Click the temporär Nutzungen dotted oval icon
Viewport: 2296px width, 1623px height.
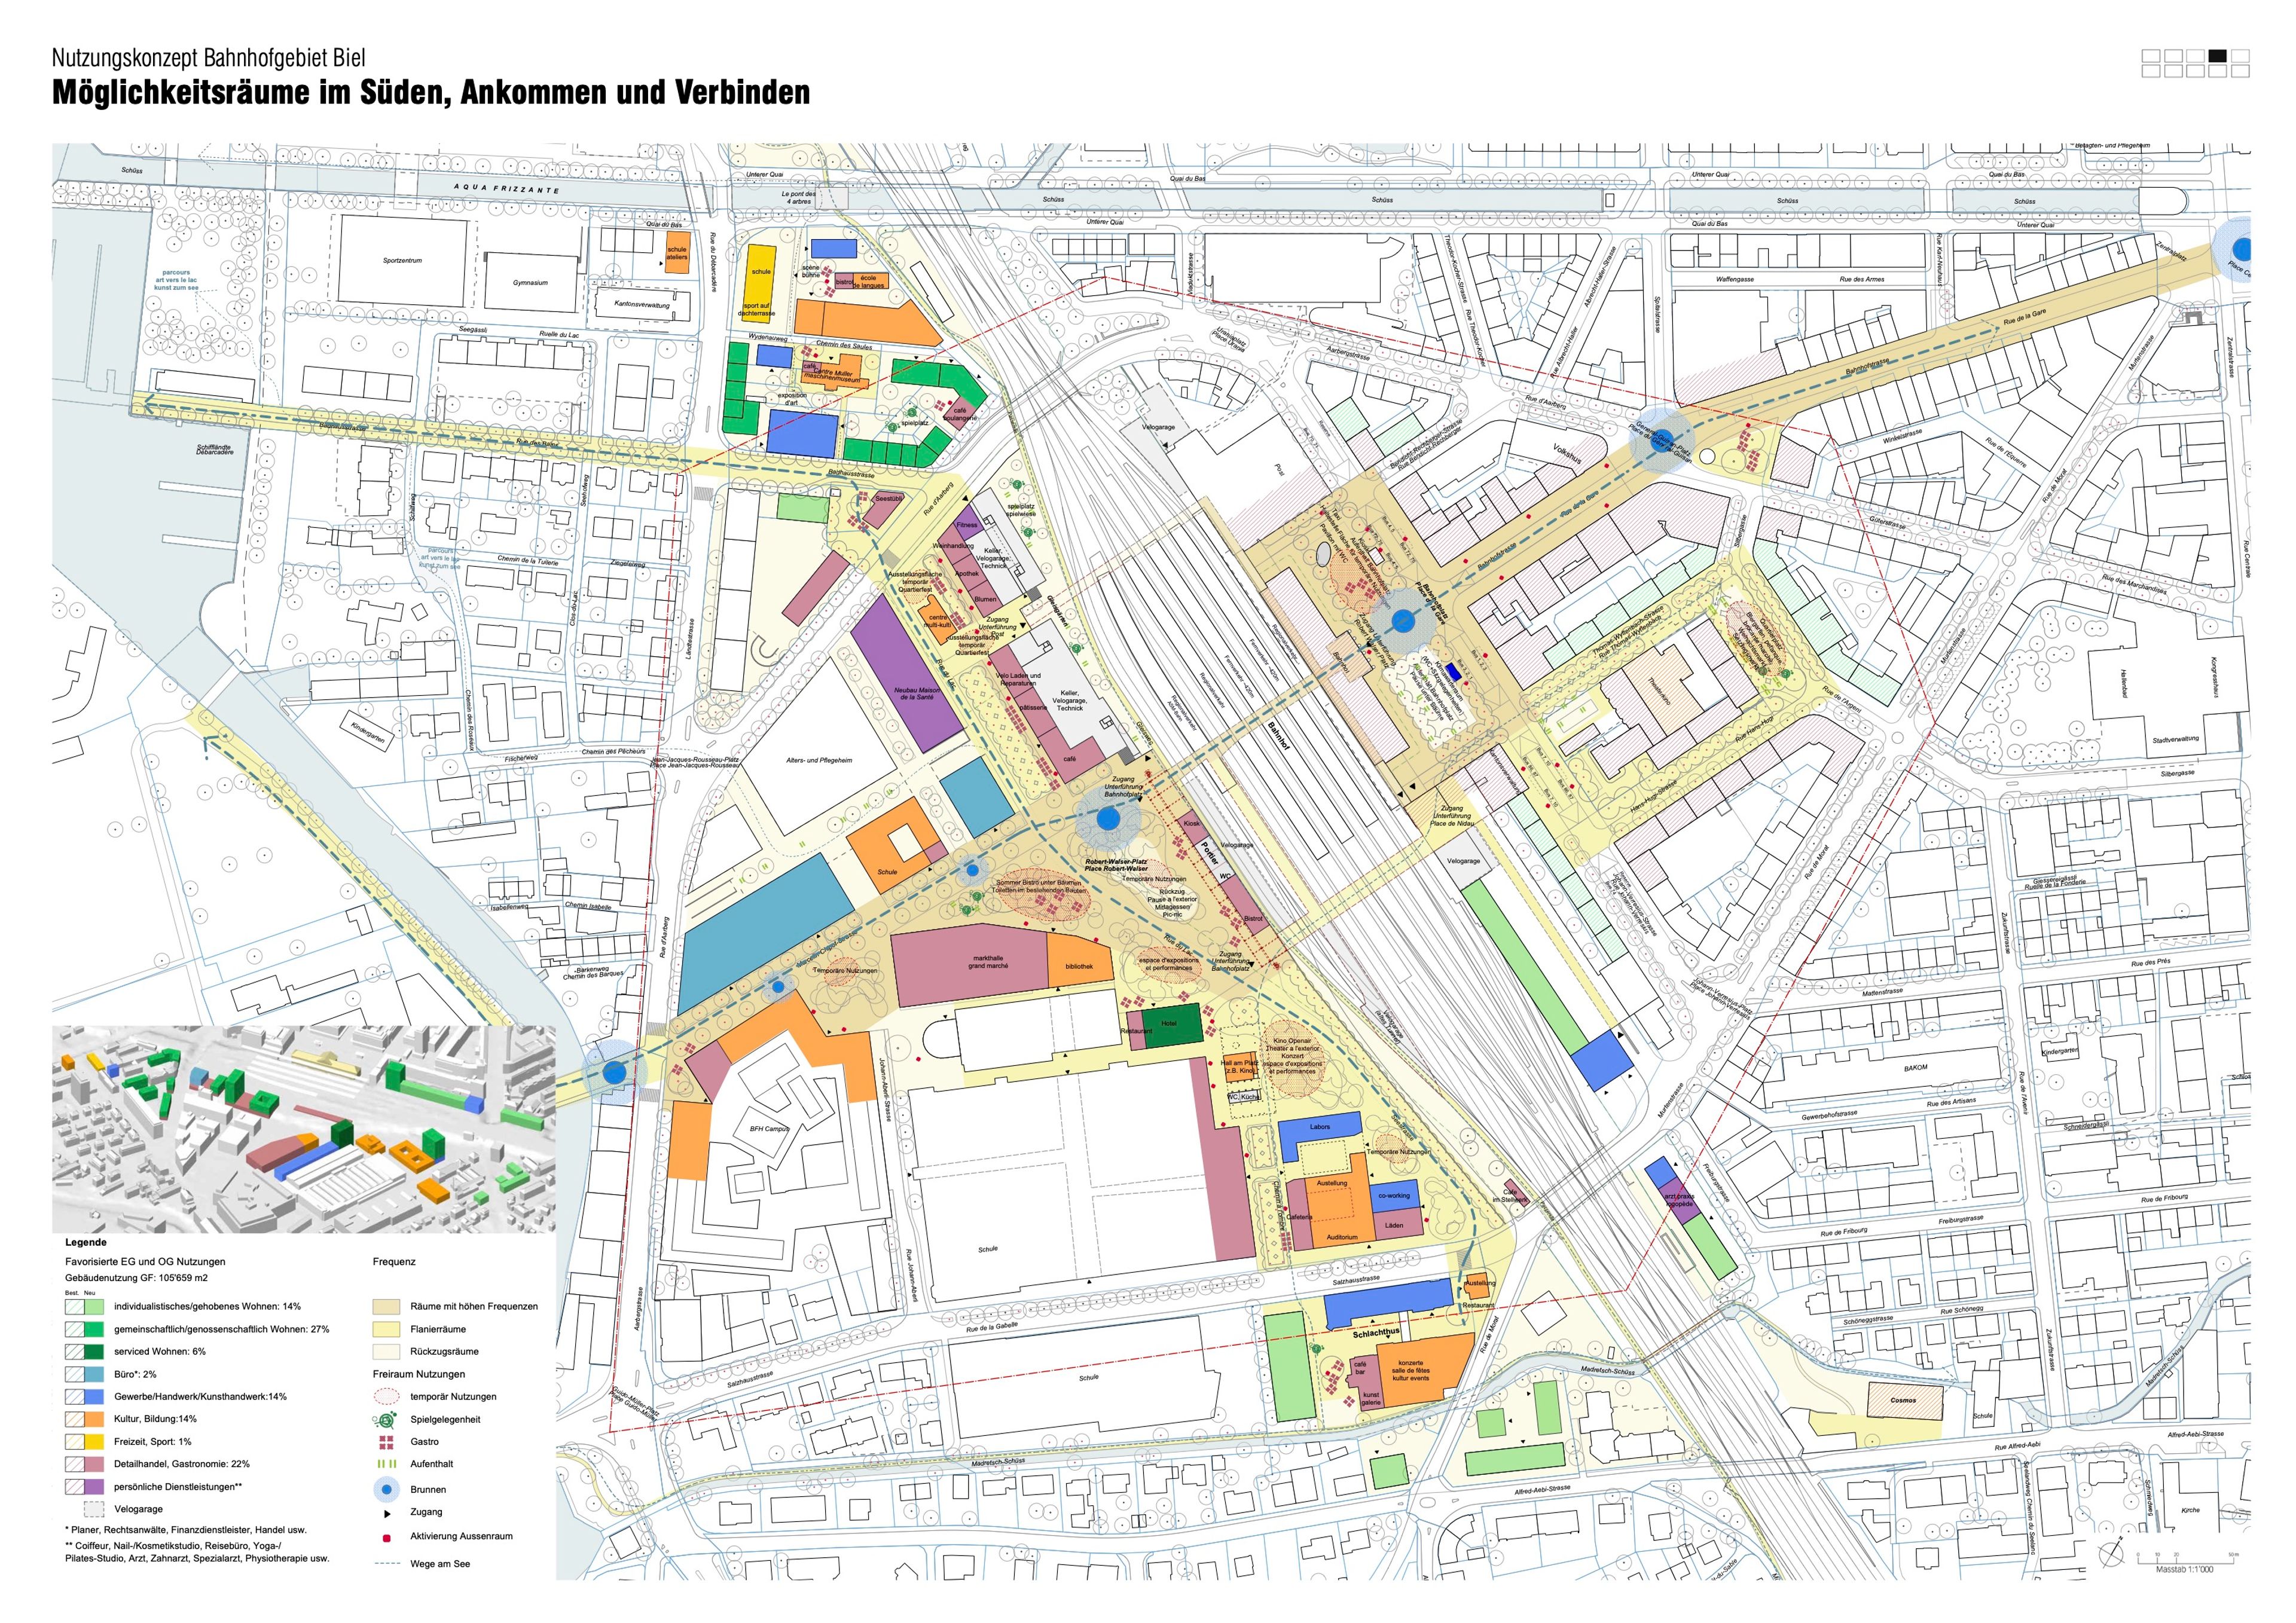tap(386, 1396)
